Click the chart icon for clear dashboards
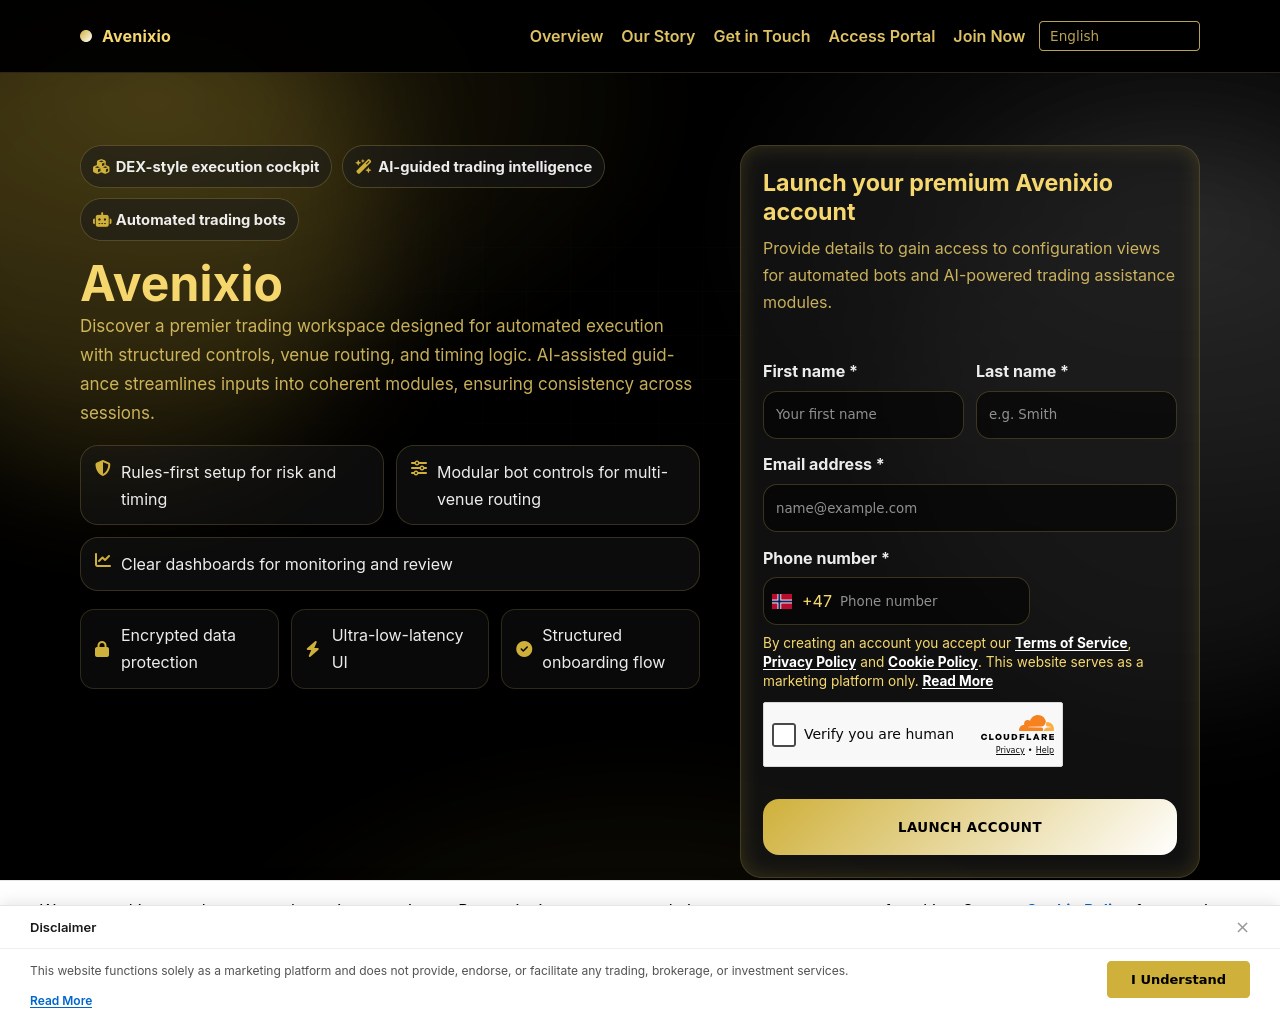This screenshot has height=1024, width=1280. (x=103, y=560)
